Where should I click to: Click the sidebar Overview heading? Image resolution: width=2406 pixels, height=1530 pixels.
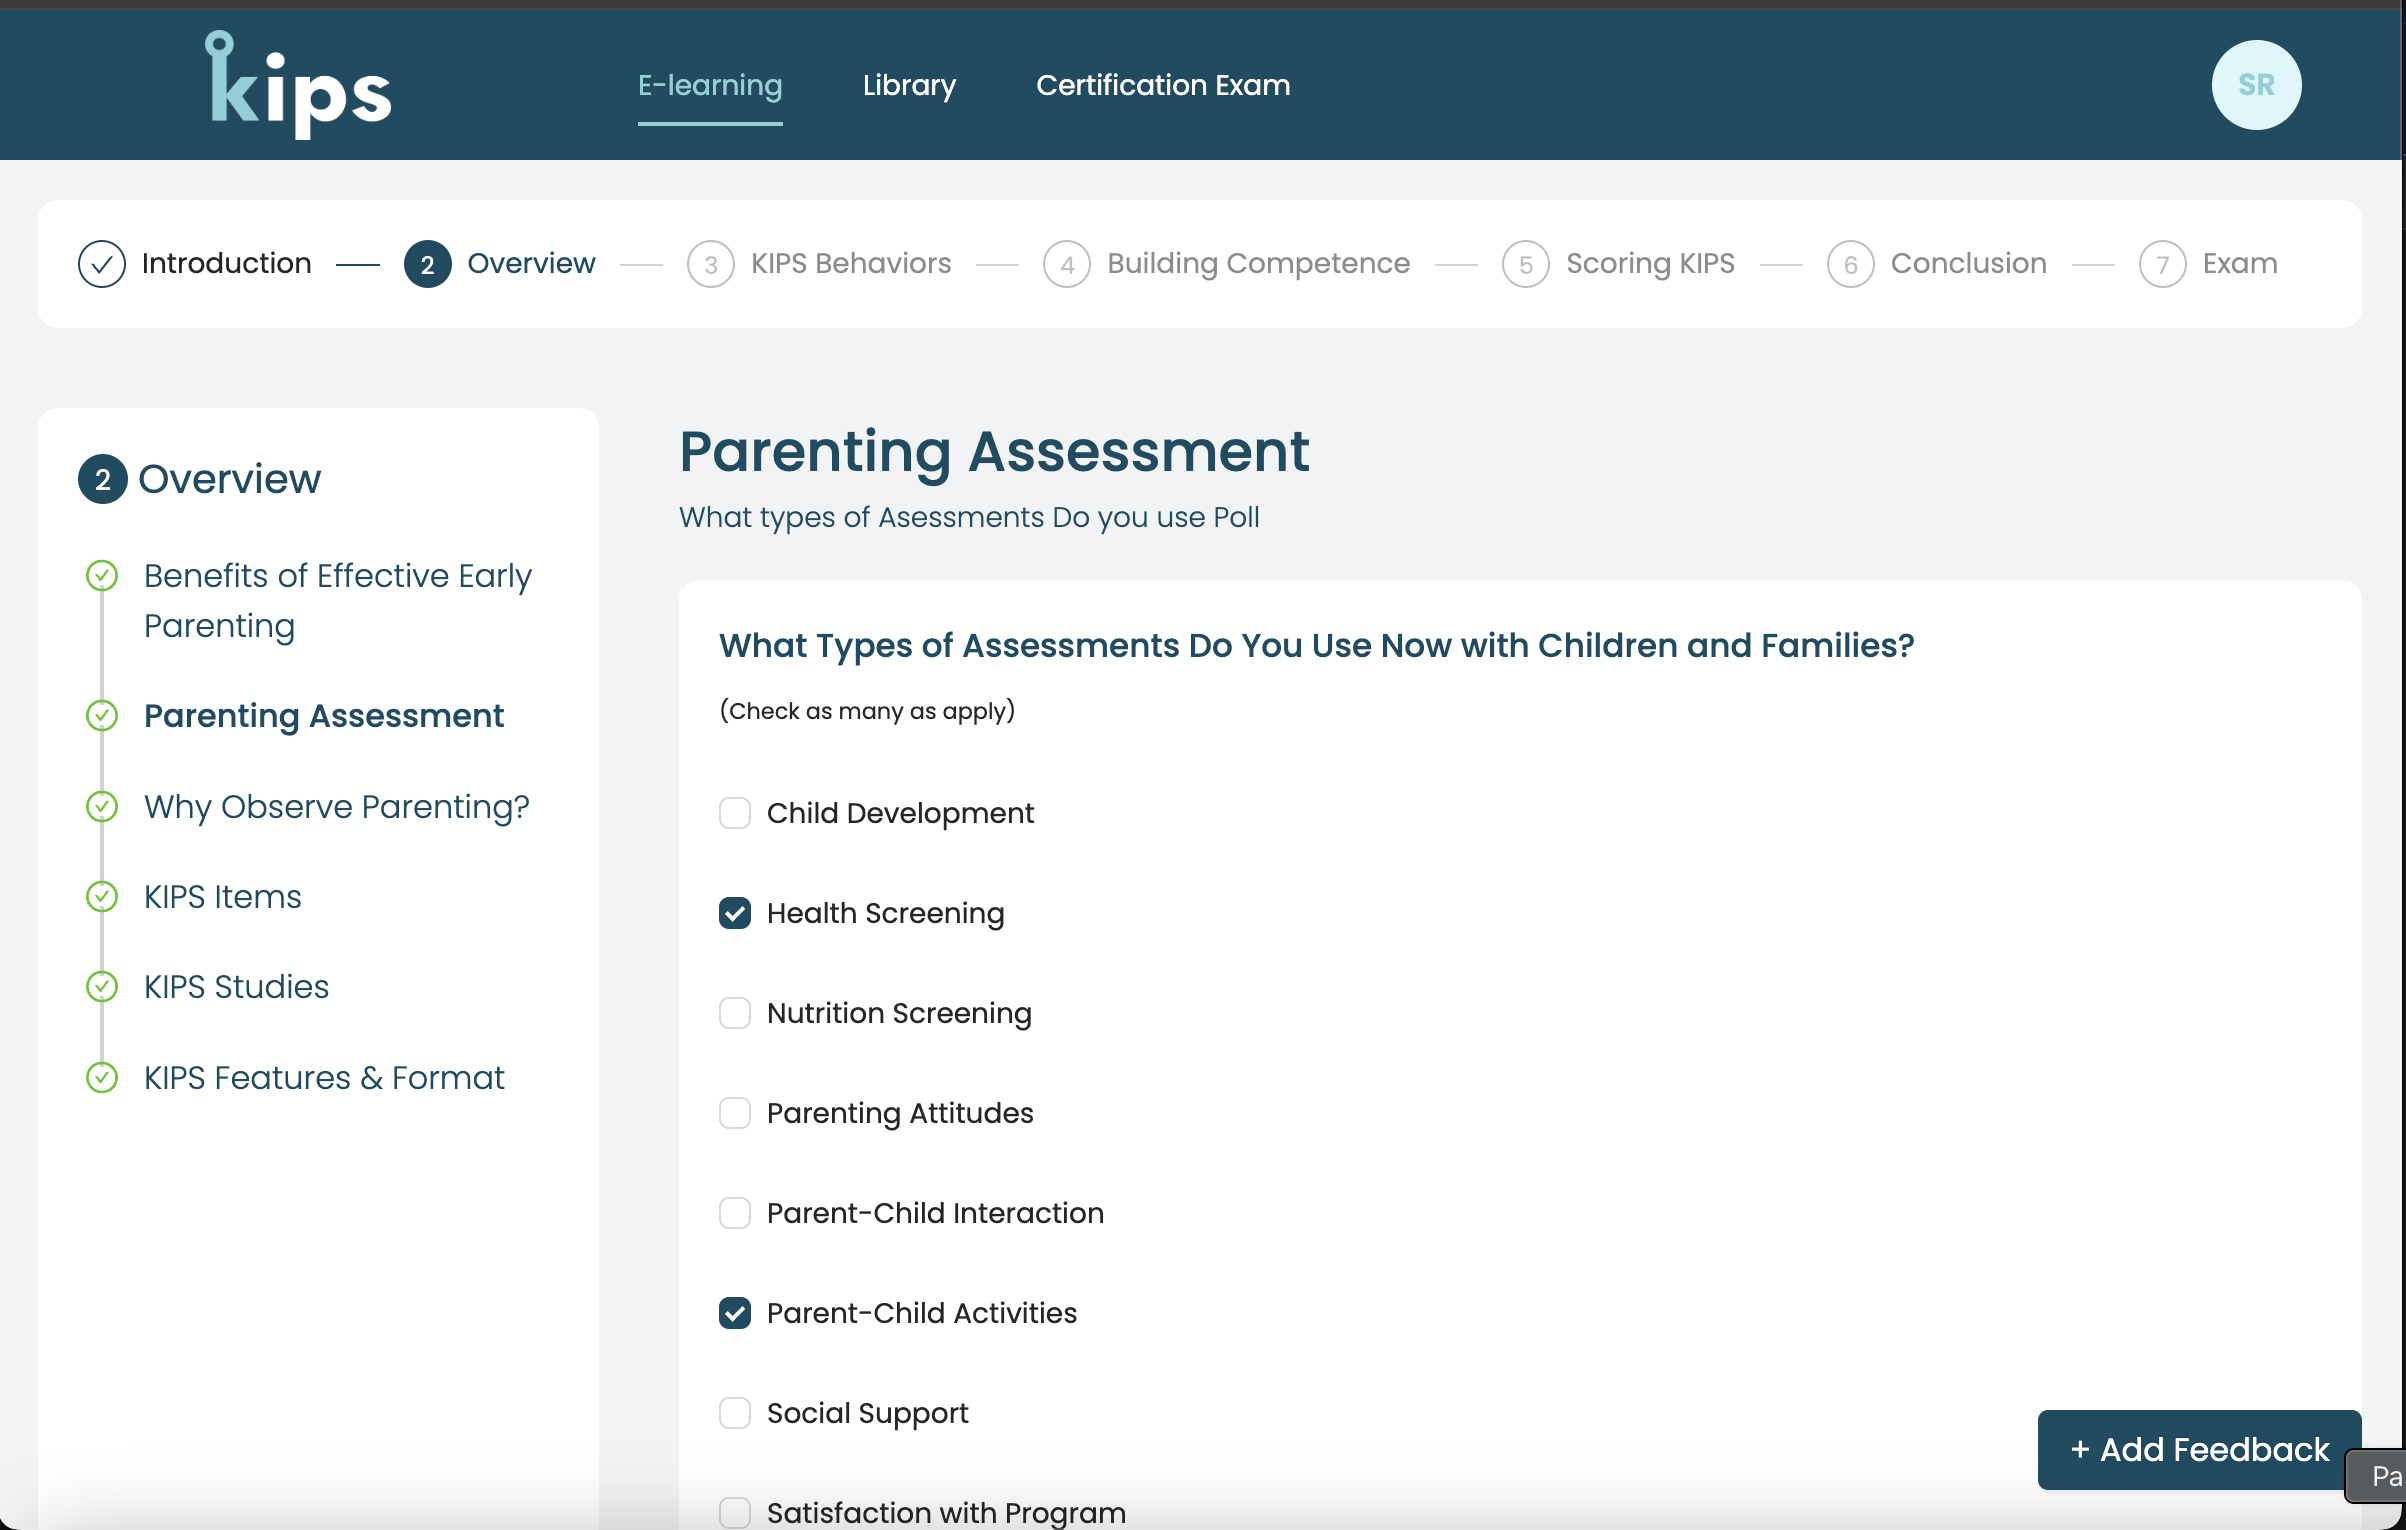click(x=230, y=479)
